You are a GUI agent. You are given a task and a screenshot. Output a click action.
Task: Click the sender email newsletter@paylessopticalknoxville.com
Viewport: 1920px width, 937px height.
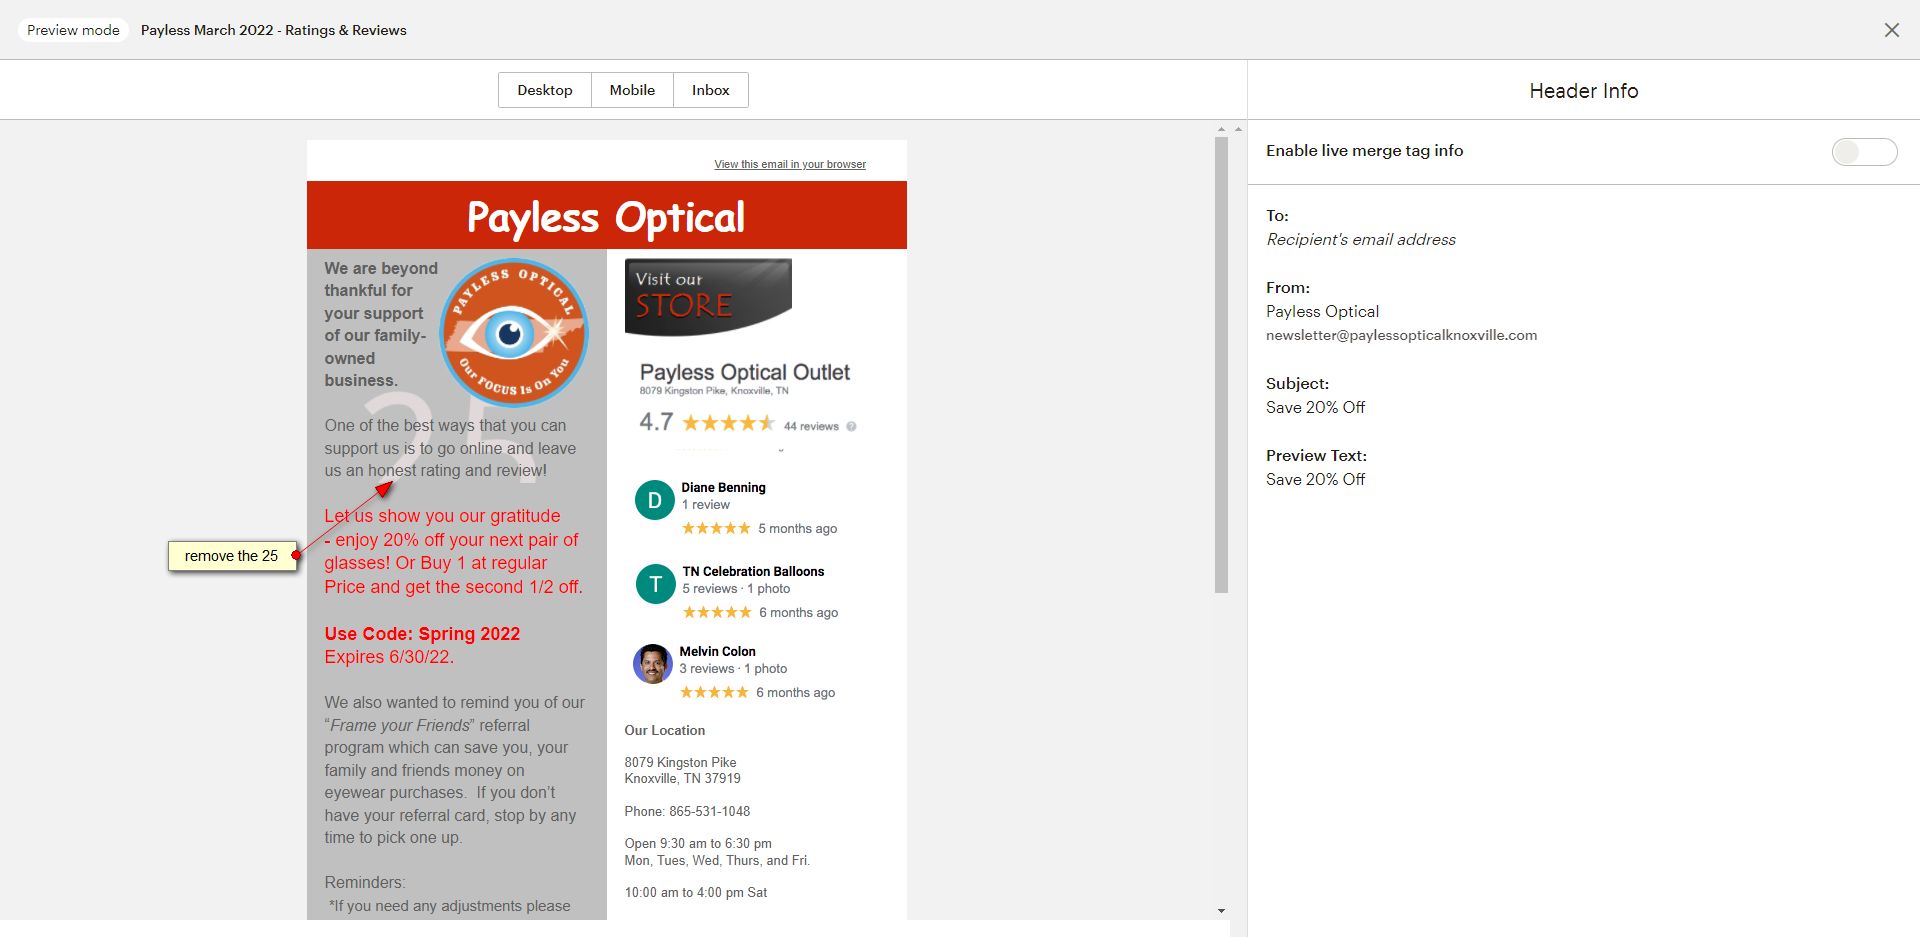[1401, 335]
